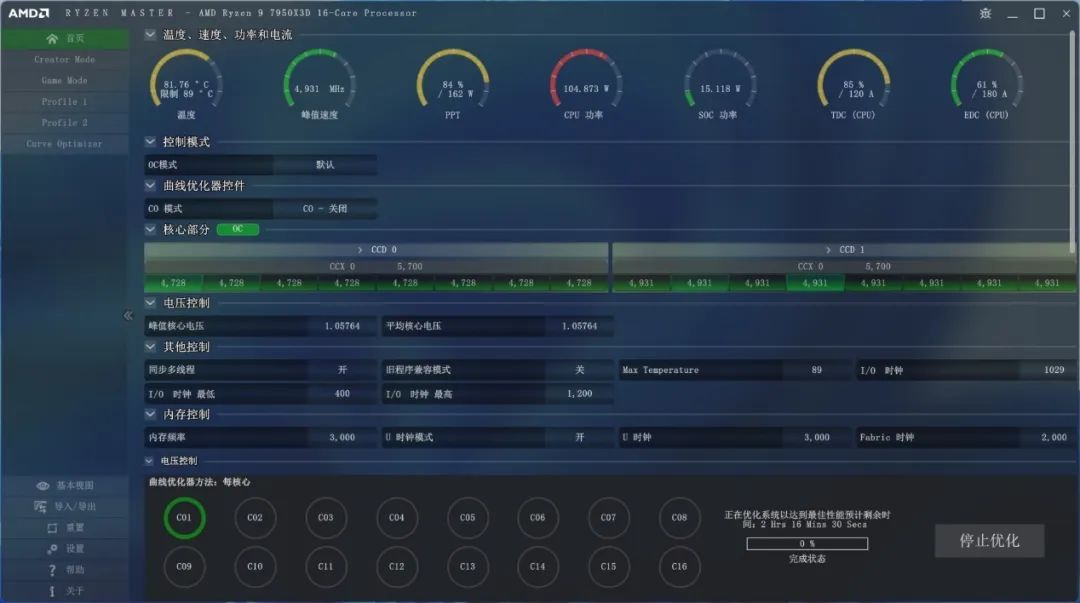Select core C04

(x=397, y=518)
